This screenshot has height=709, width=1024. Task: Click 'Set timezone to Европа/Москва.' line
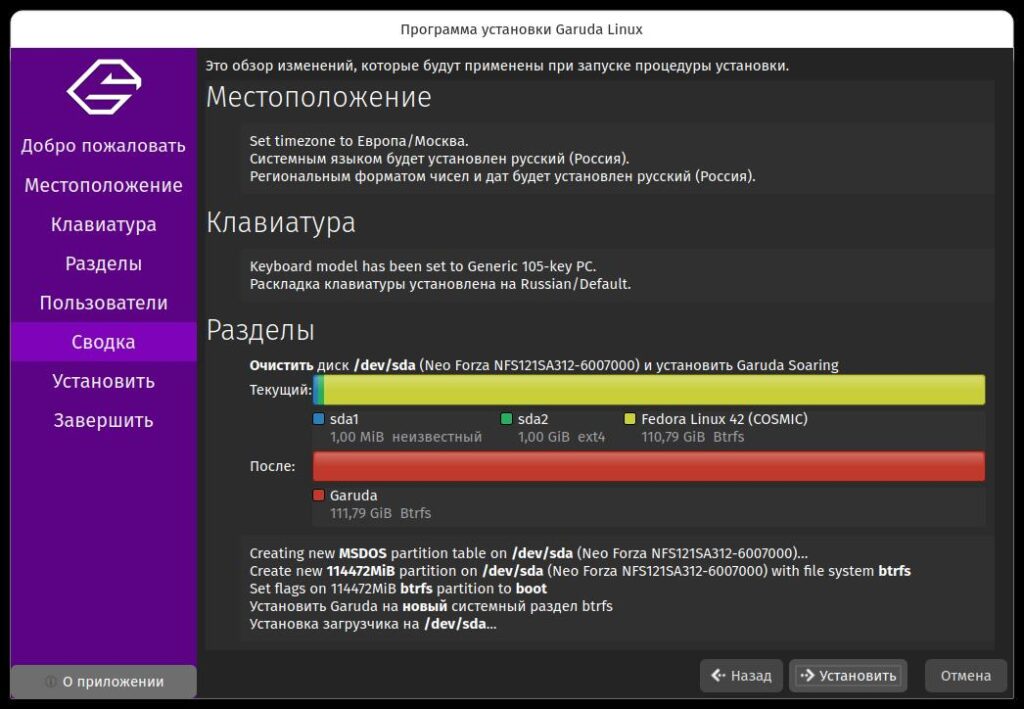pyautogui.click(x=359, y=141)
